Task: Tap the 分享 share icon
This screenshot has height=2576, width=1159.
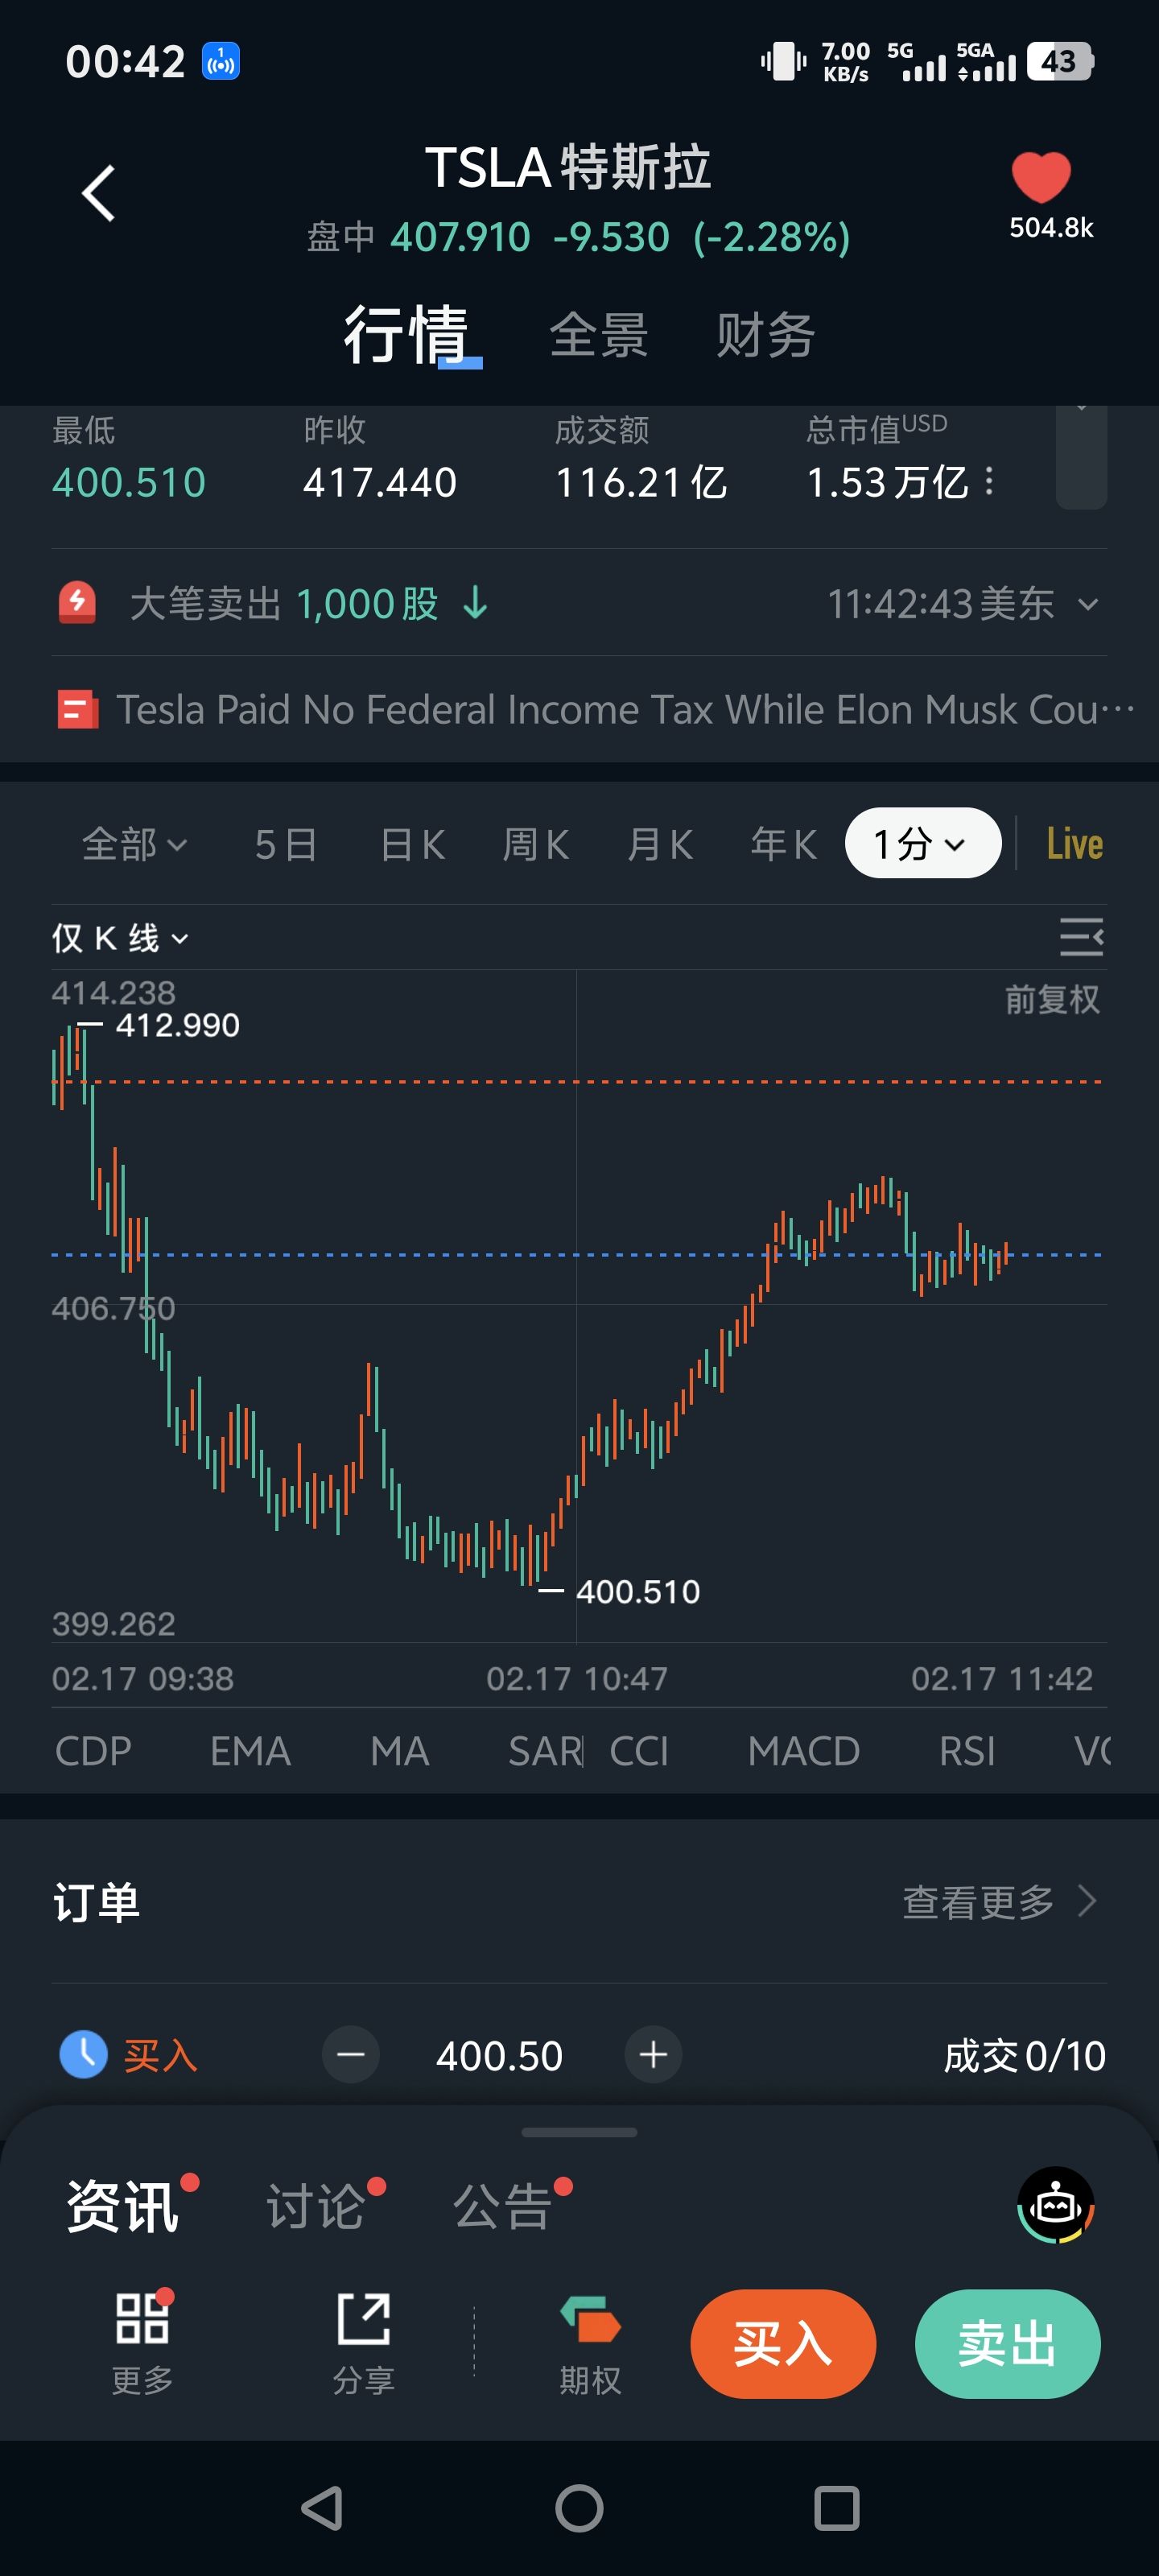Action: (x=363, y=2320)
